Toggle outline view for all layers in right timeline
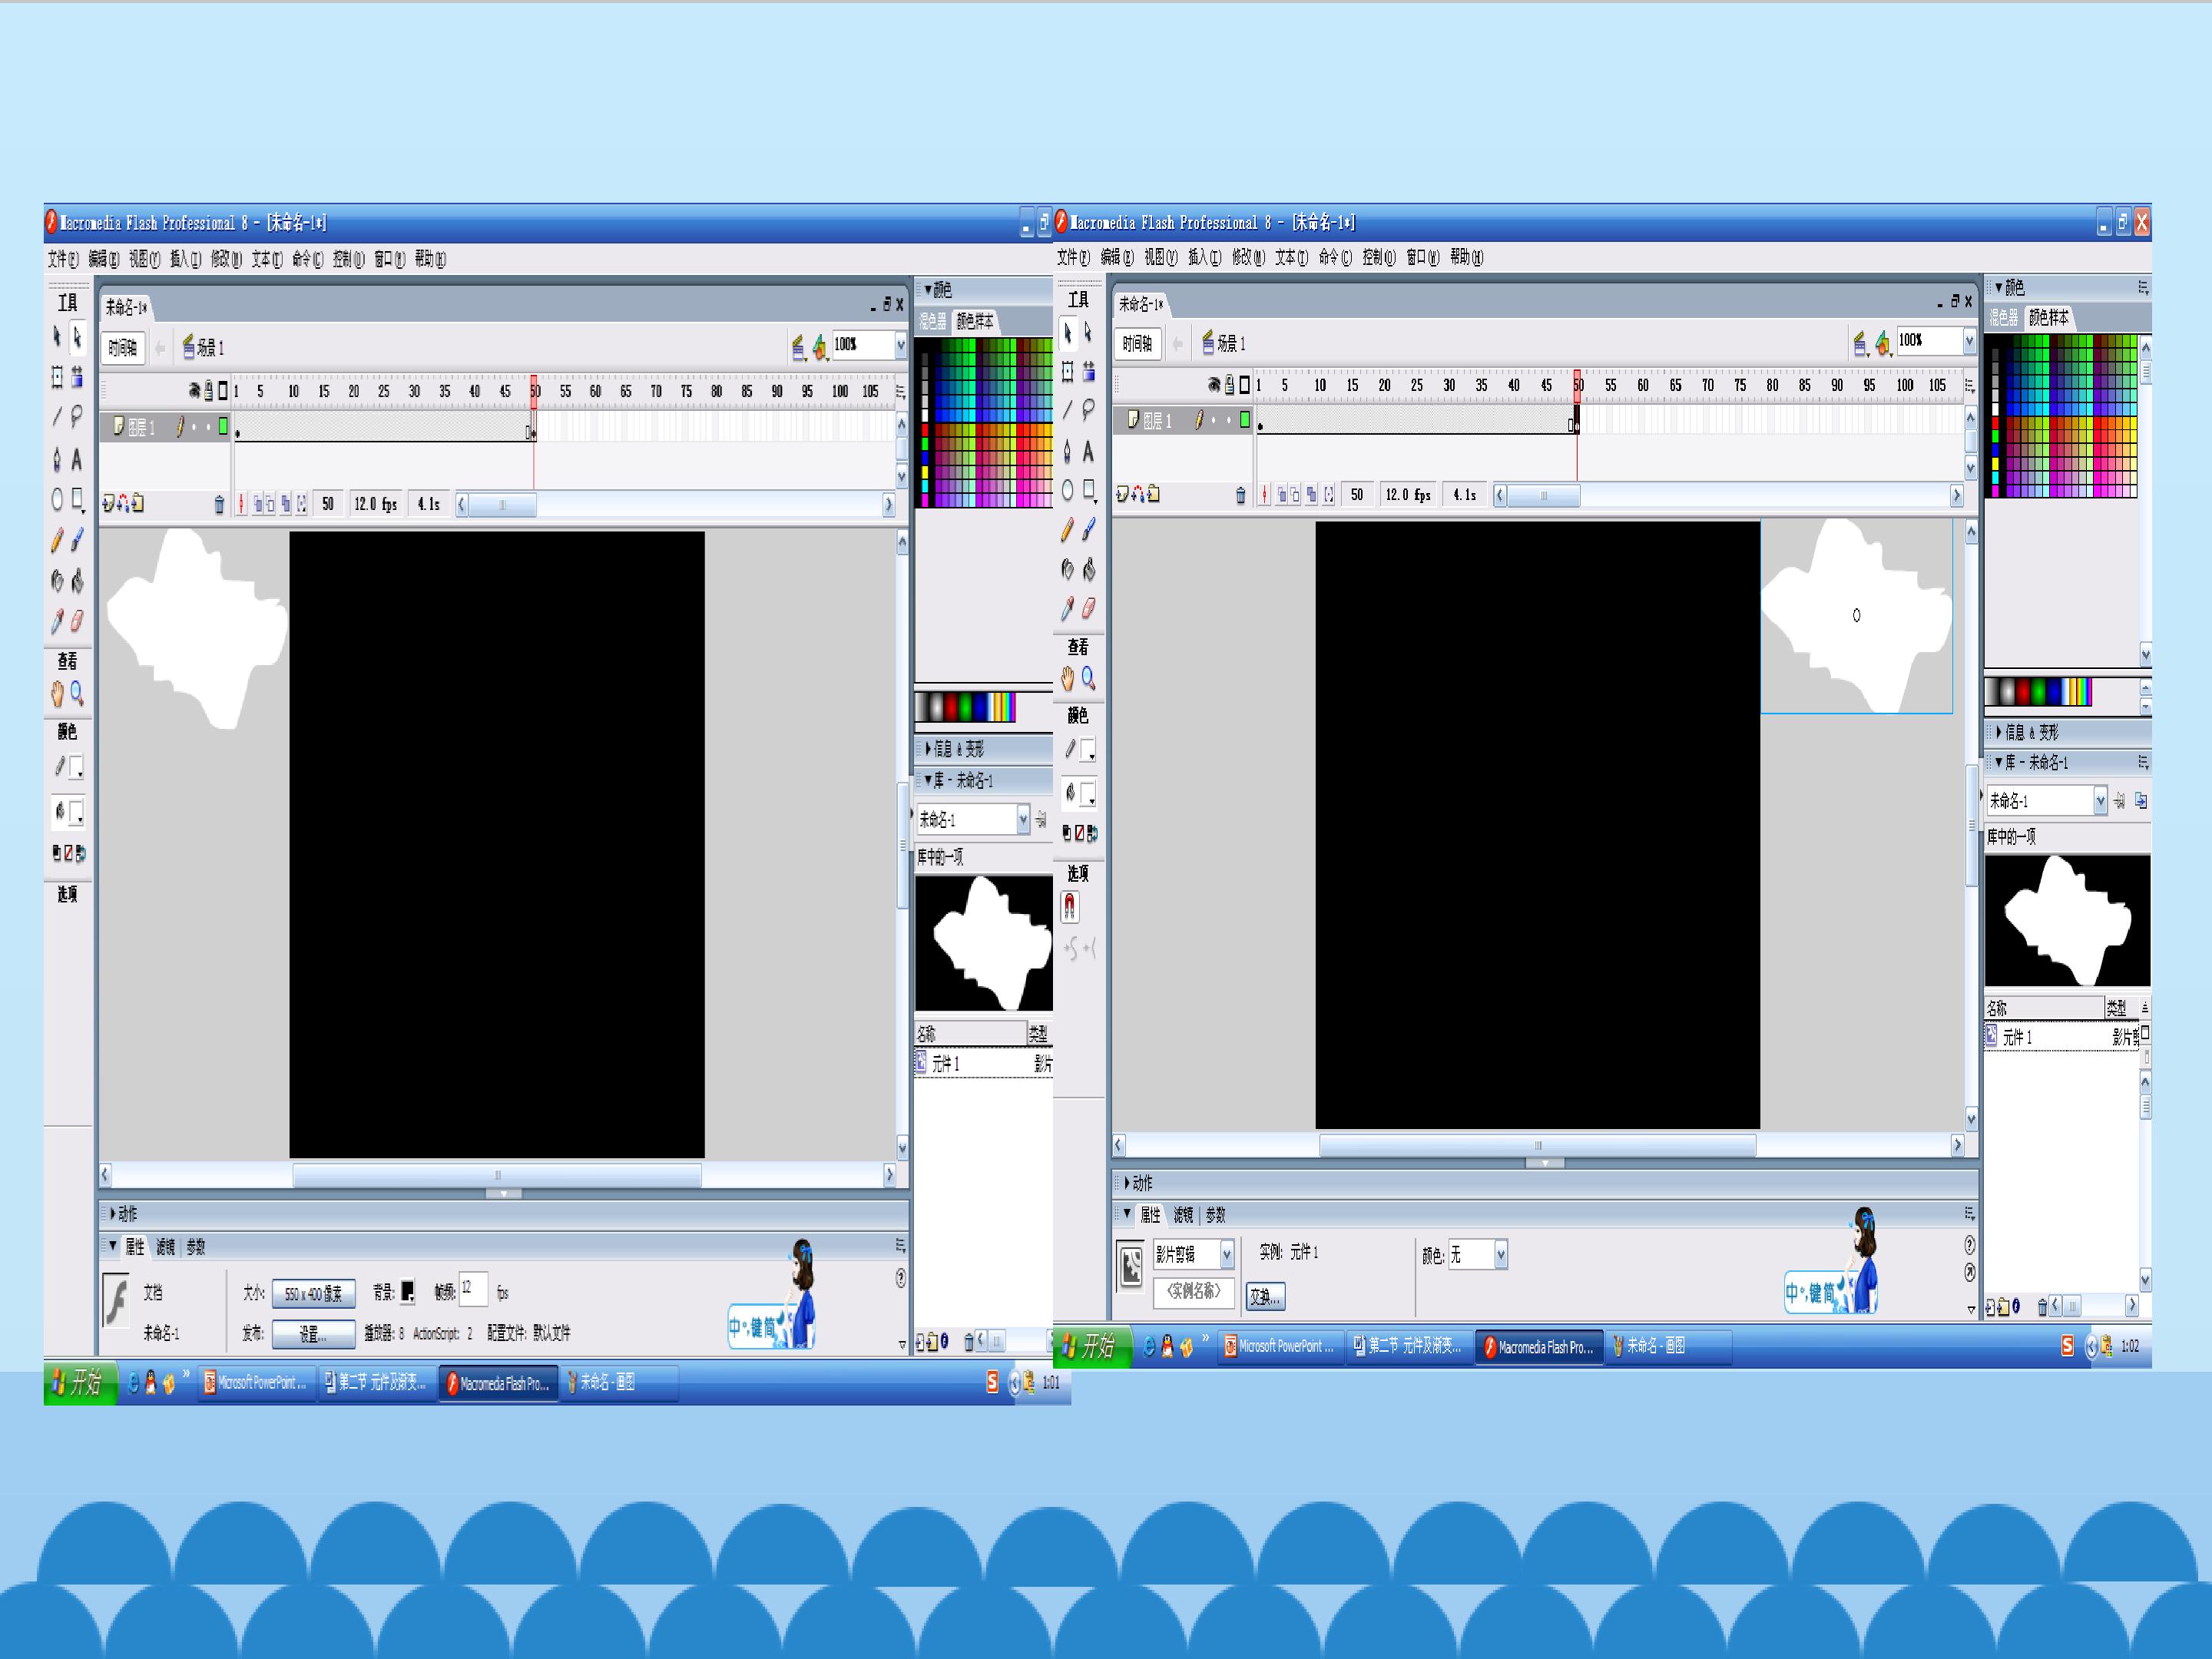 pos(1244,385)
